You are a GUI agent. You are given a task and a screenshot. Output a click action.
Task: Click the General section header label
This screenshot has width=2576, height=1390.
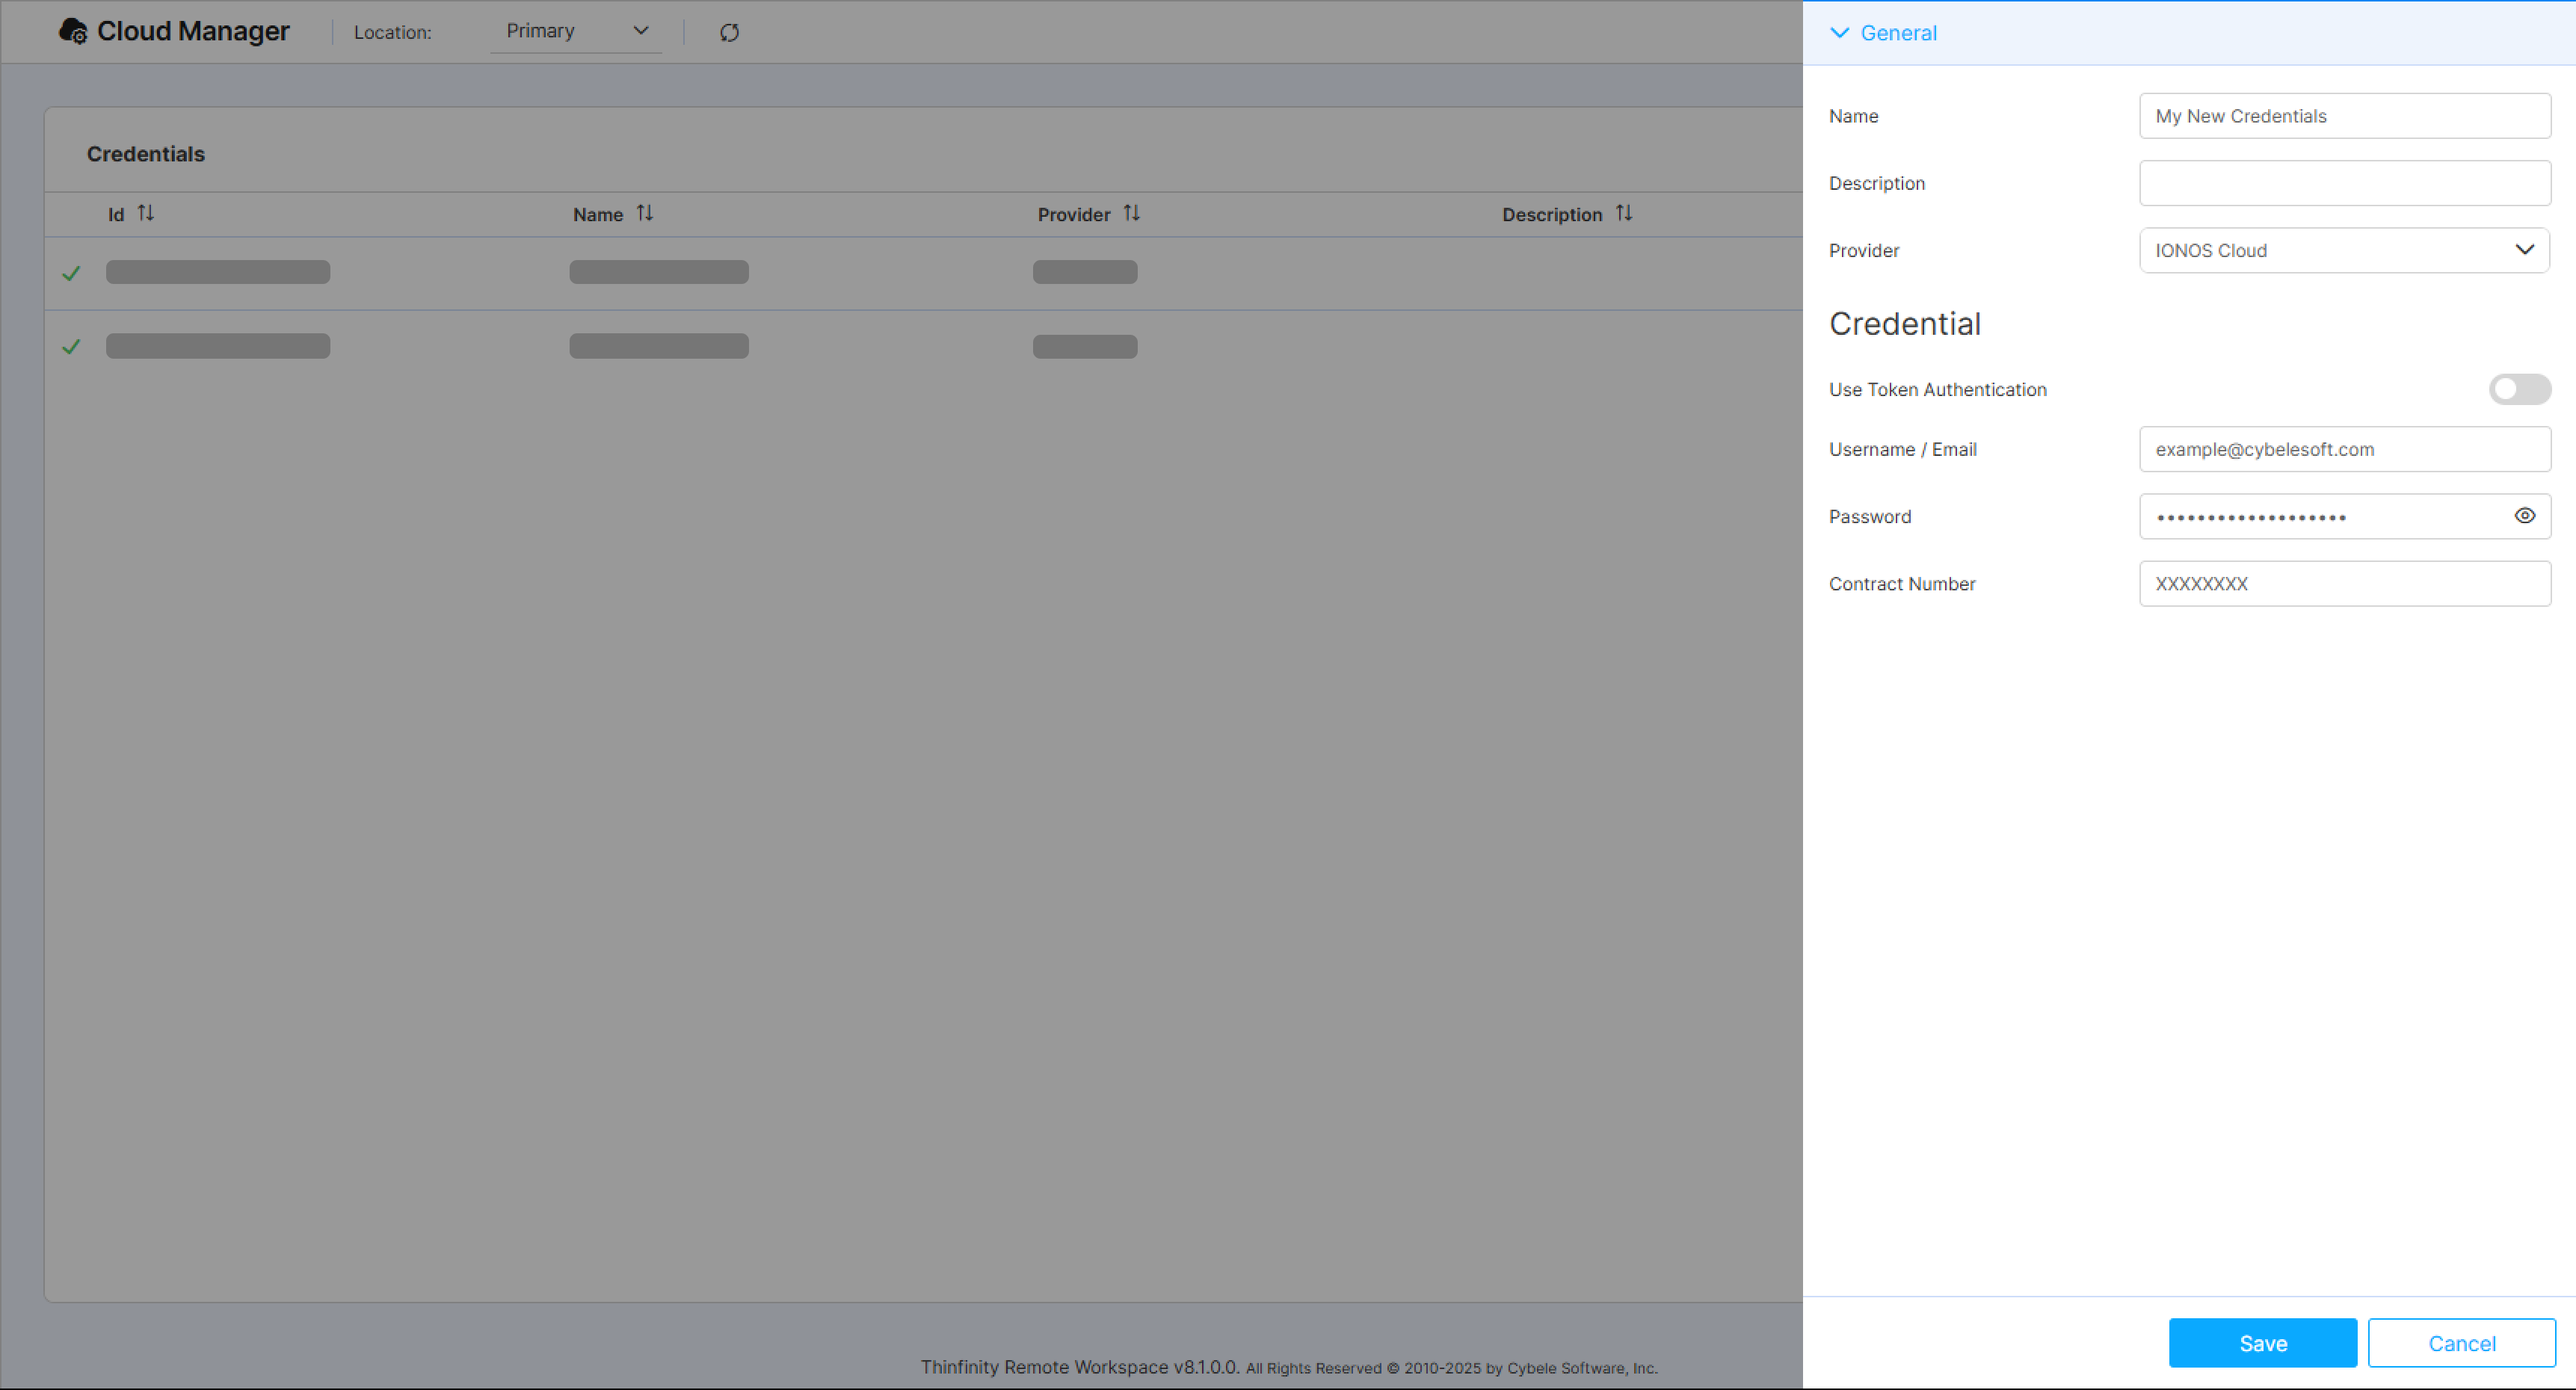tap(1898, 33)
